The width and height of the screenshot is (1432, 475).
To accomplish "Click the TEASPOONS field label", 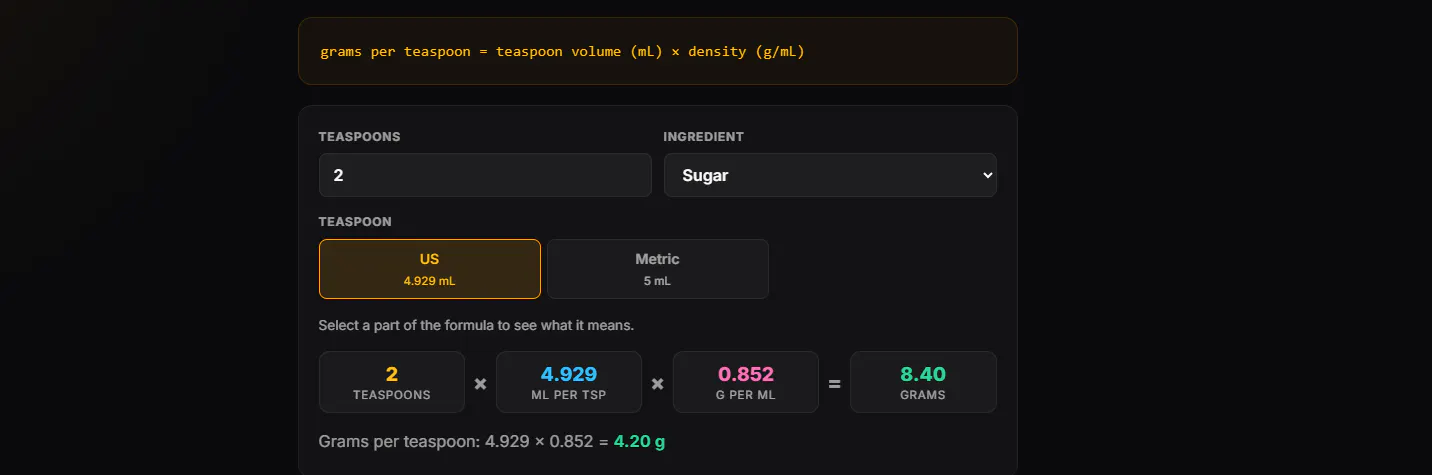I will [359, 137].
